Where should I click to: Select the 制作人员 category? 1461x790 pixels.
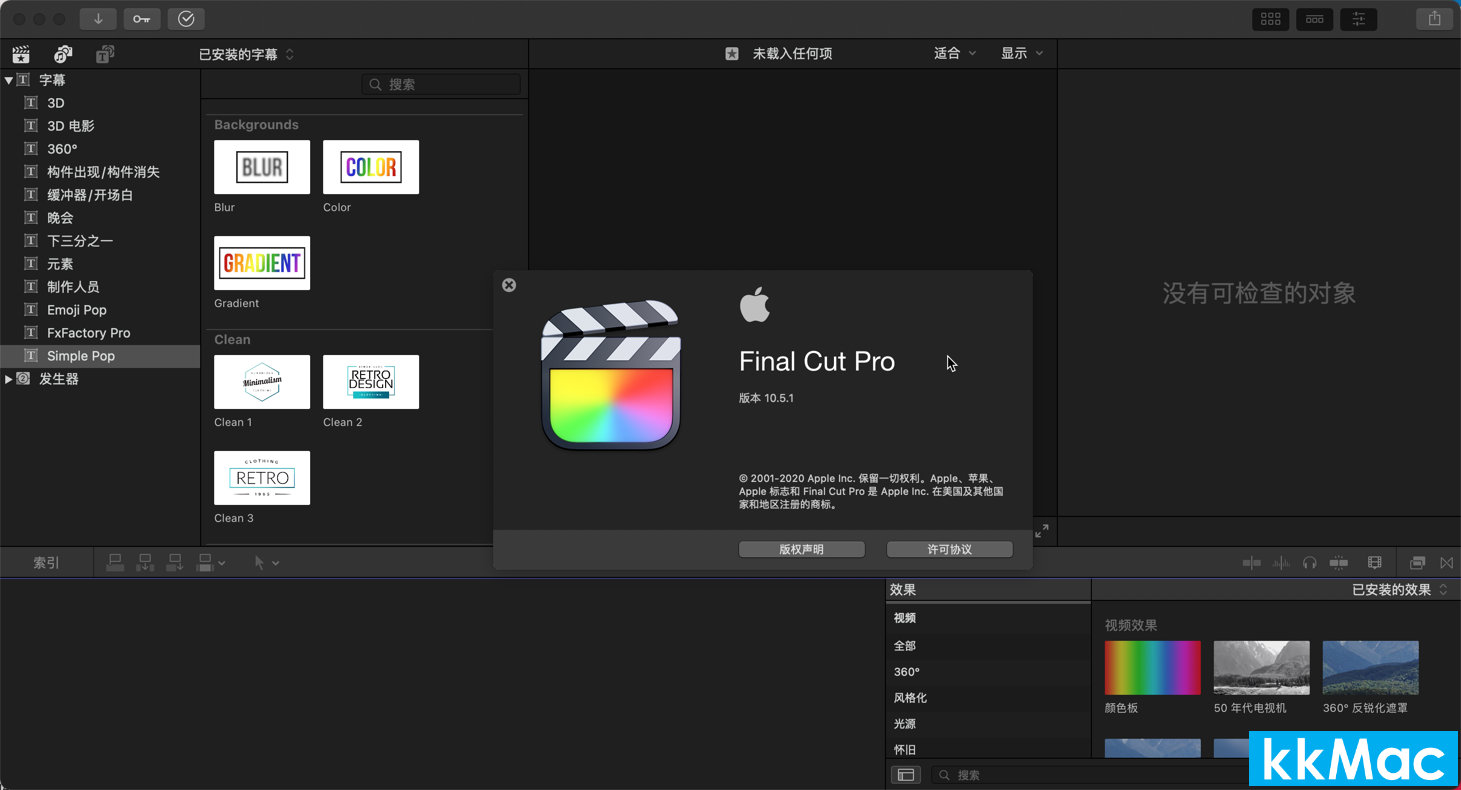pyautogui.click(x=100, y=287)
